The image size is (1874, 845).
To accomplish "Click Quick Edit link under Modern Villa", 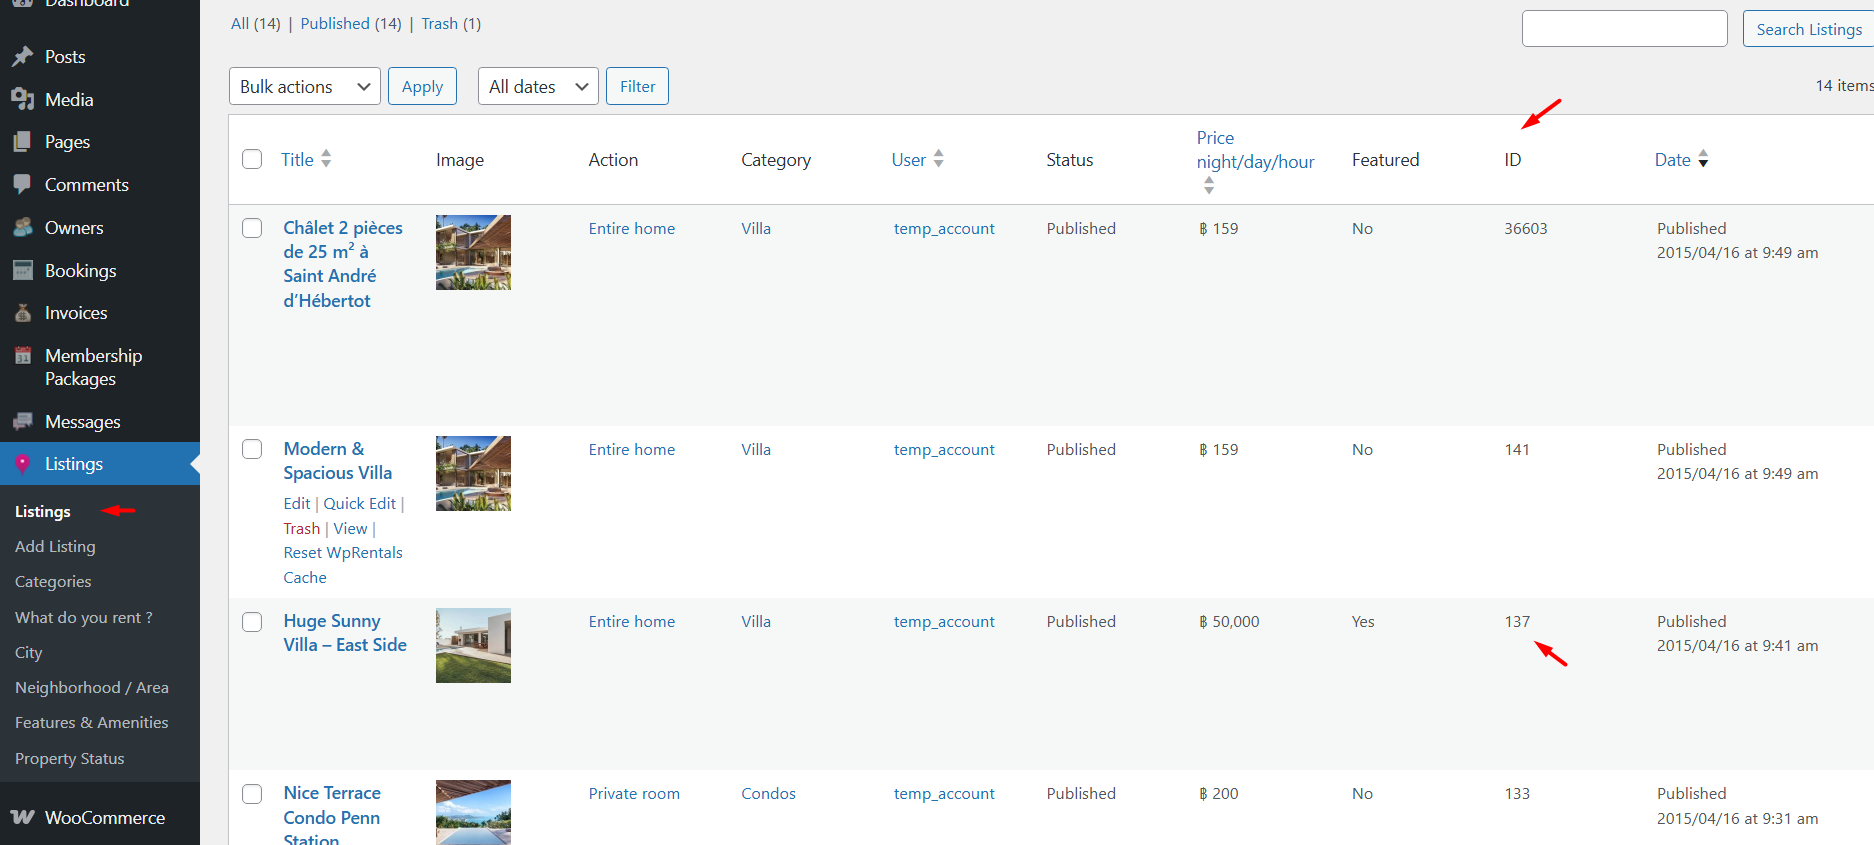I will [x=359, y=504].
